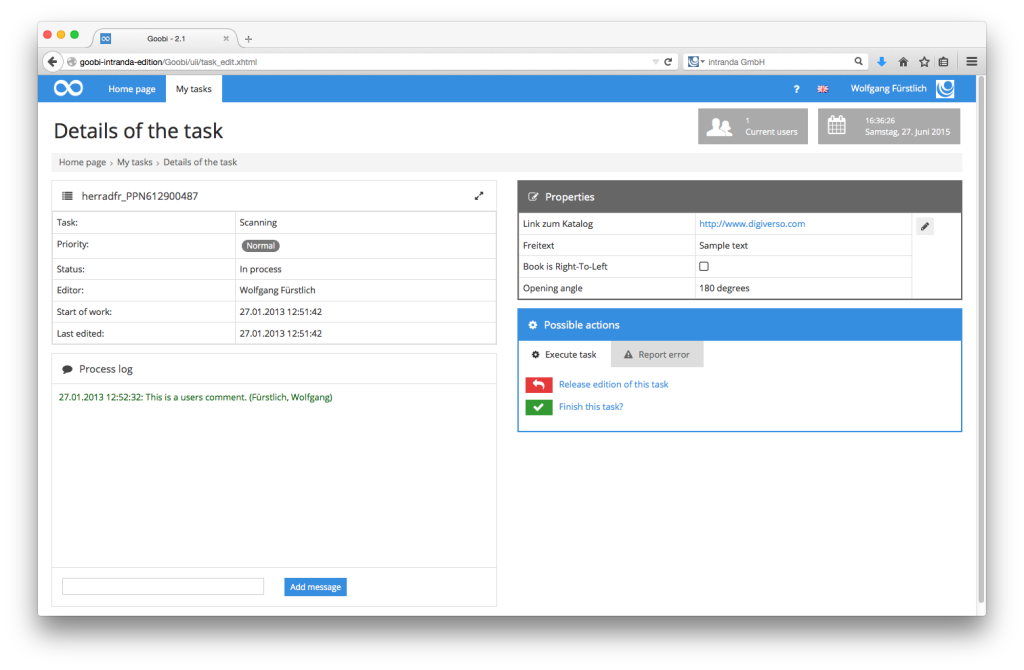Click the UK flag language icon
The image size is (1024, 670).
coord(822,89)
